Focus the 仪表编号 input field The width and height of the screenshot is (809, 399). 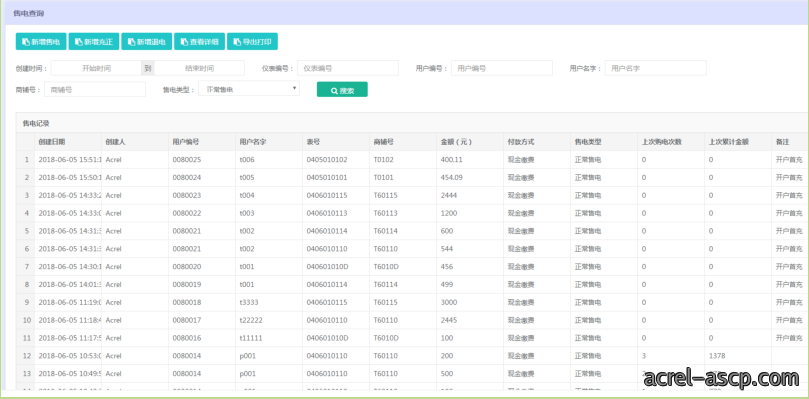pyautogui.click(x=348, y=68)
